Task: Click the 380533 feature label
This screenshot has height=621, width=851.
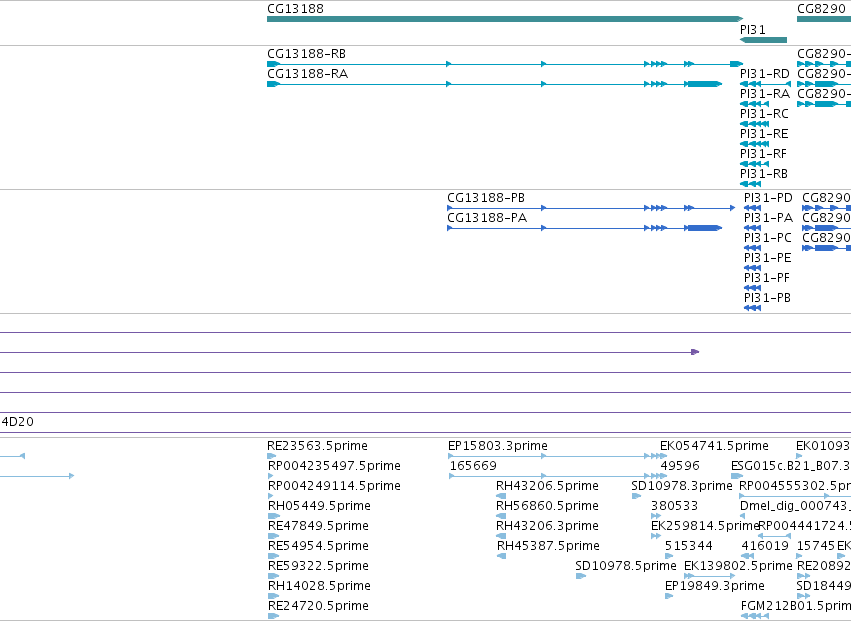Action: pyautogui.click(x=674, y=506)
